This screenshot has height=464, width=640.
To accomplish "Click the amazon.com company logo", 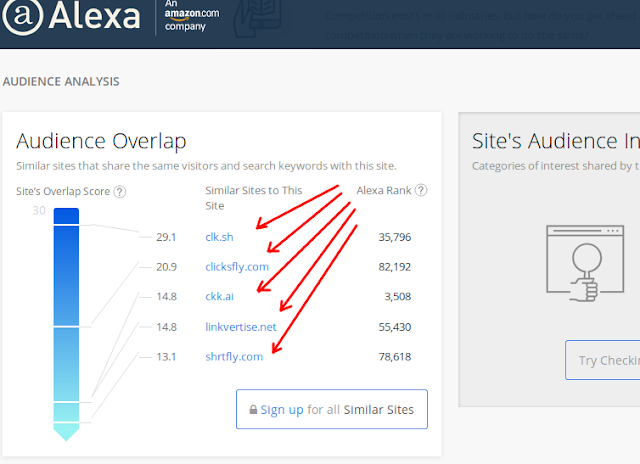I will pyautogui.click(x=191, y=16).
